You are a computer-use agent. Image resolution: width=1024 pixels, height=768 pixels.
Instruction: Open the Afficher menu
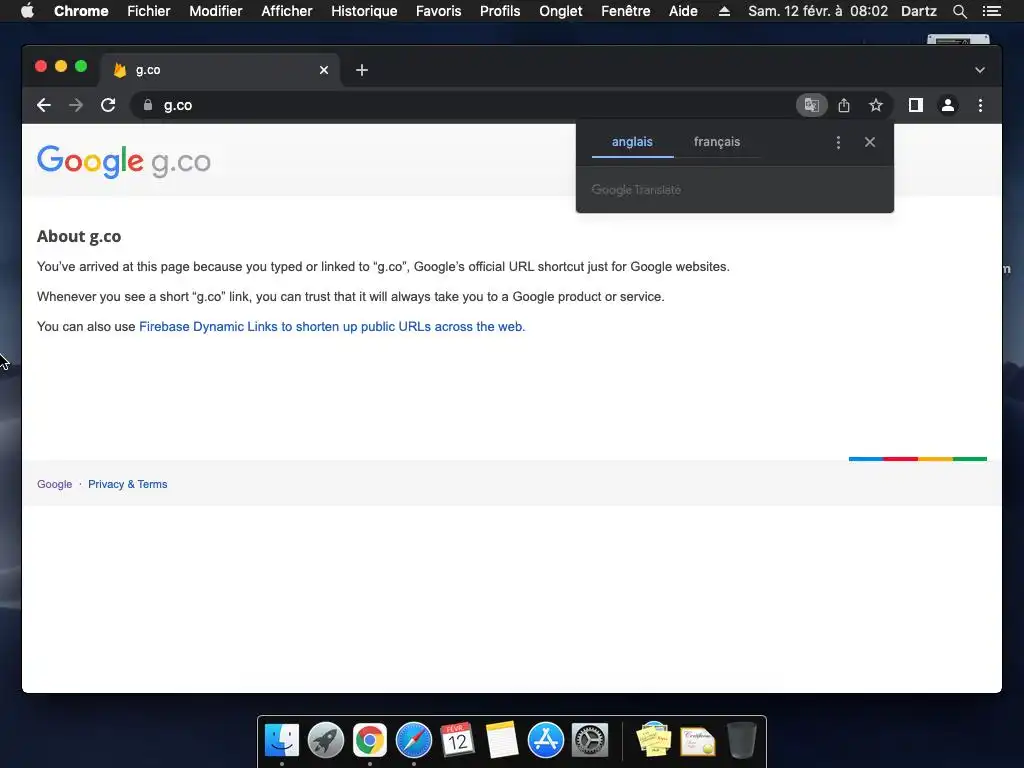tap(287, 11)
